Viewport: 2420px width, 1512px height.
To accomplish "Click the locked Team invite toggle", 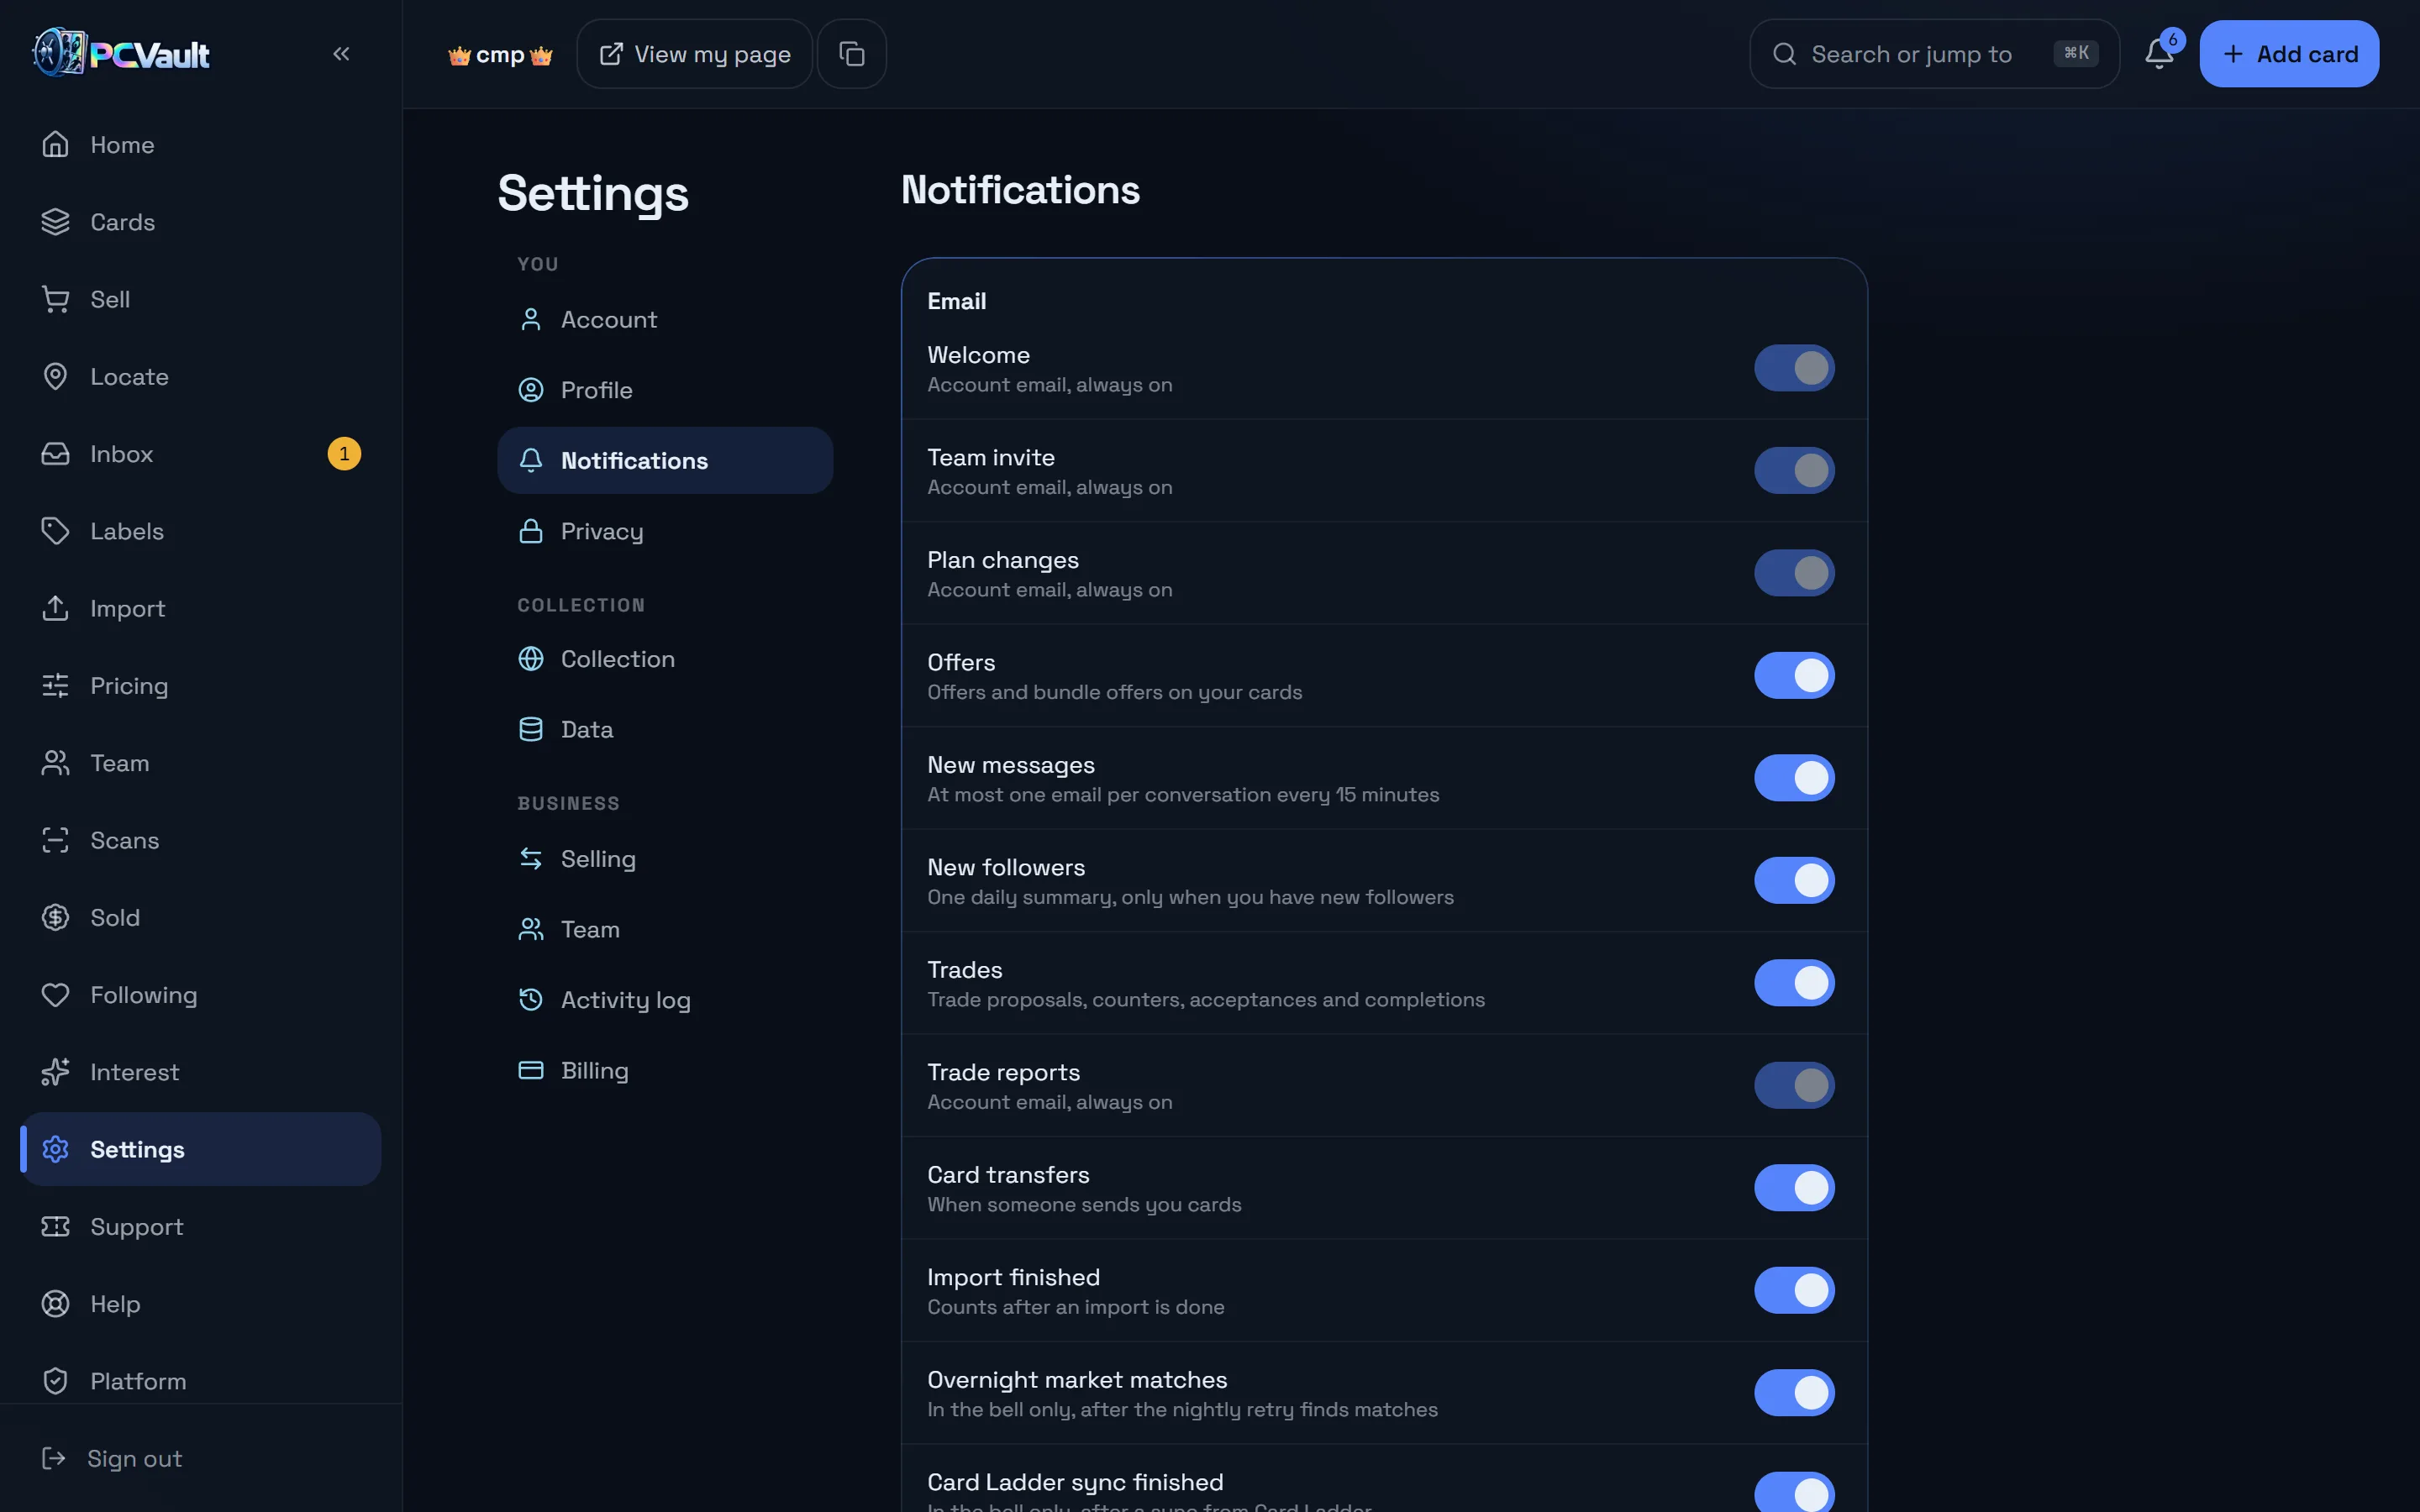I will click(x=1794, y=471).
